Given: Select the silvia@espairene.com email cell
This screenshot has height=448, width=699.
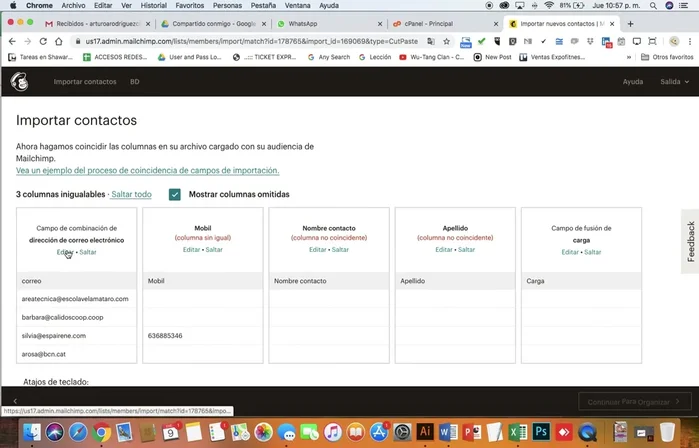Looking at the screenshot, I should [77, 336].
